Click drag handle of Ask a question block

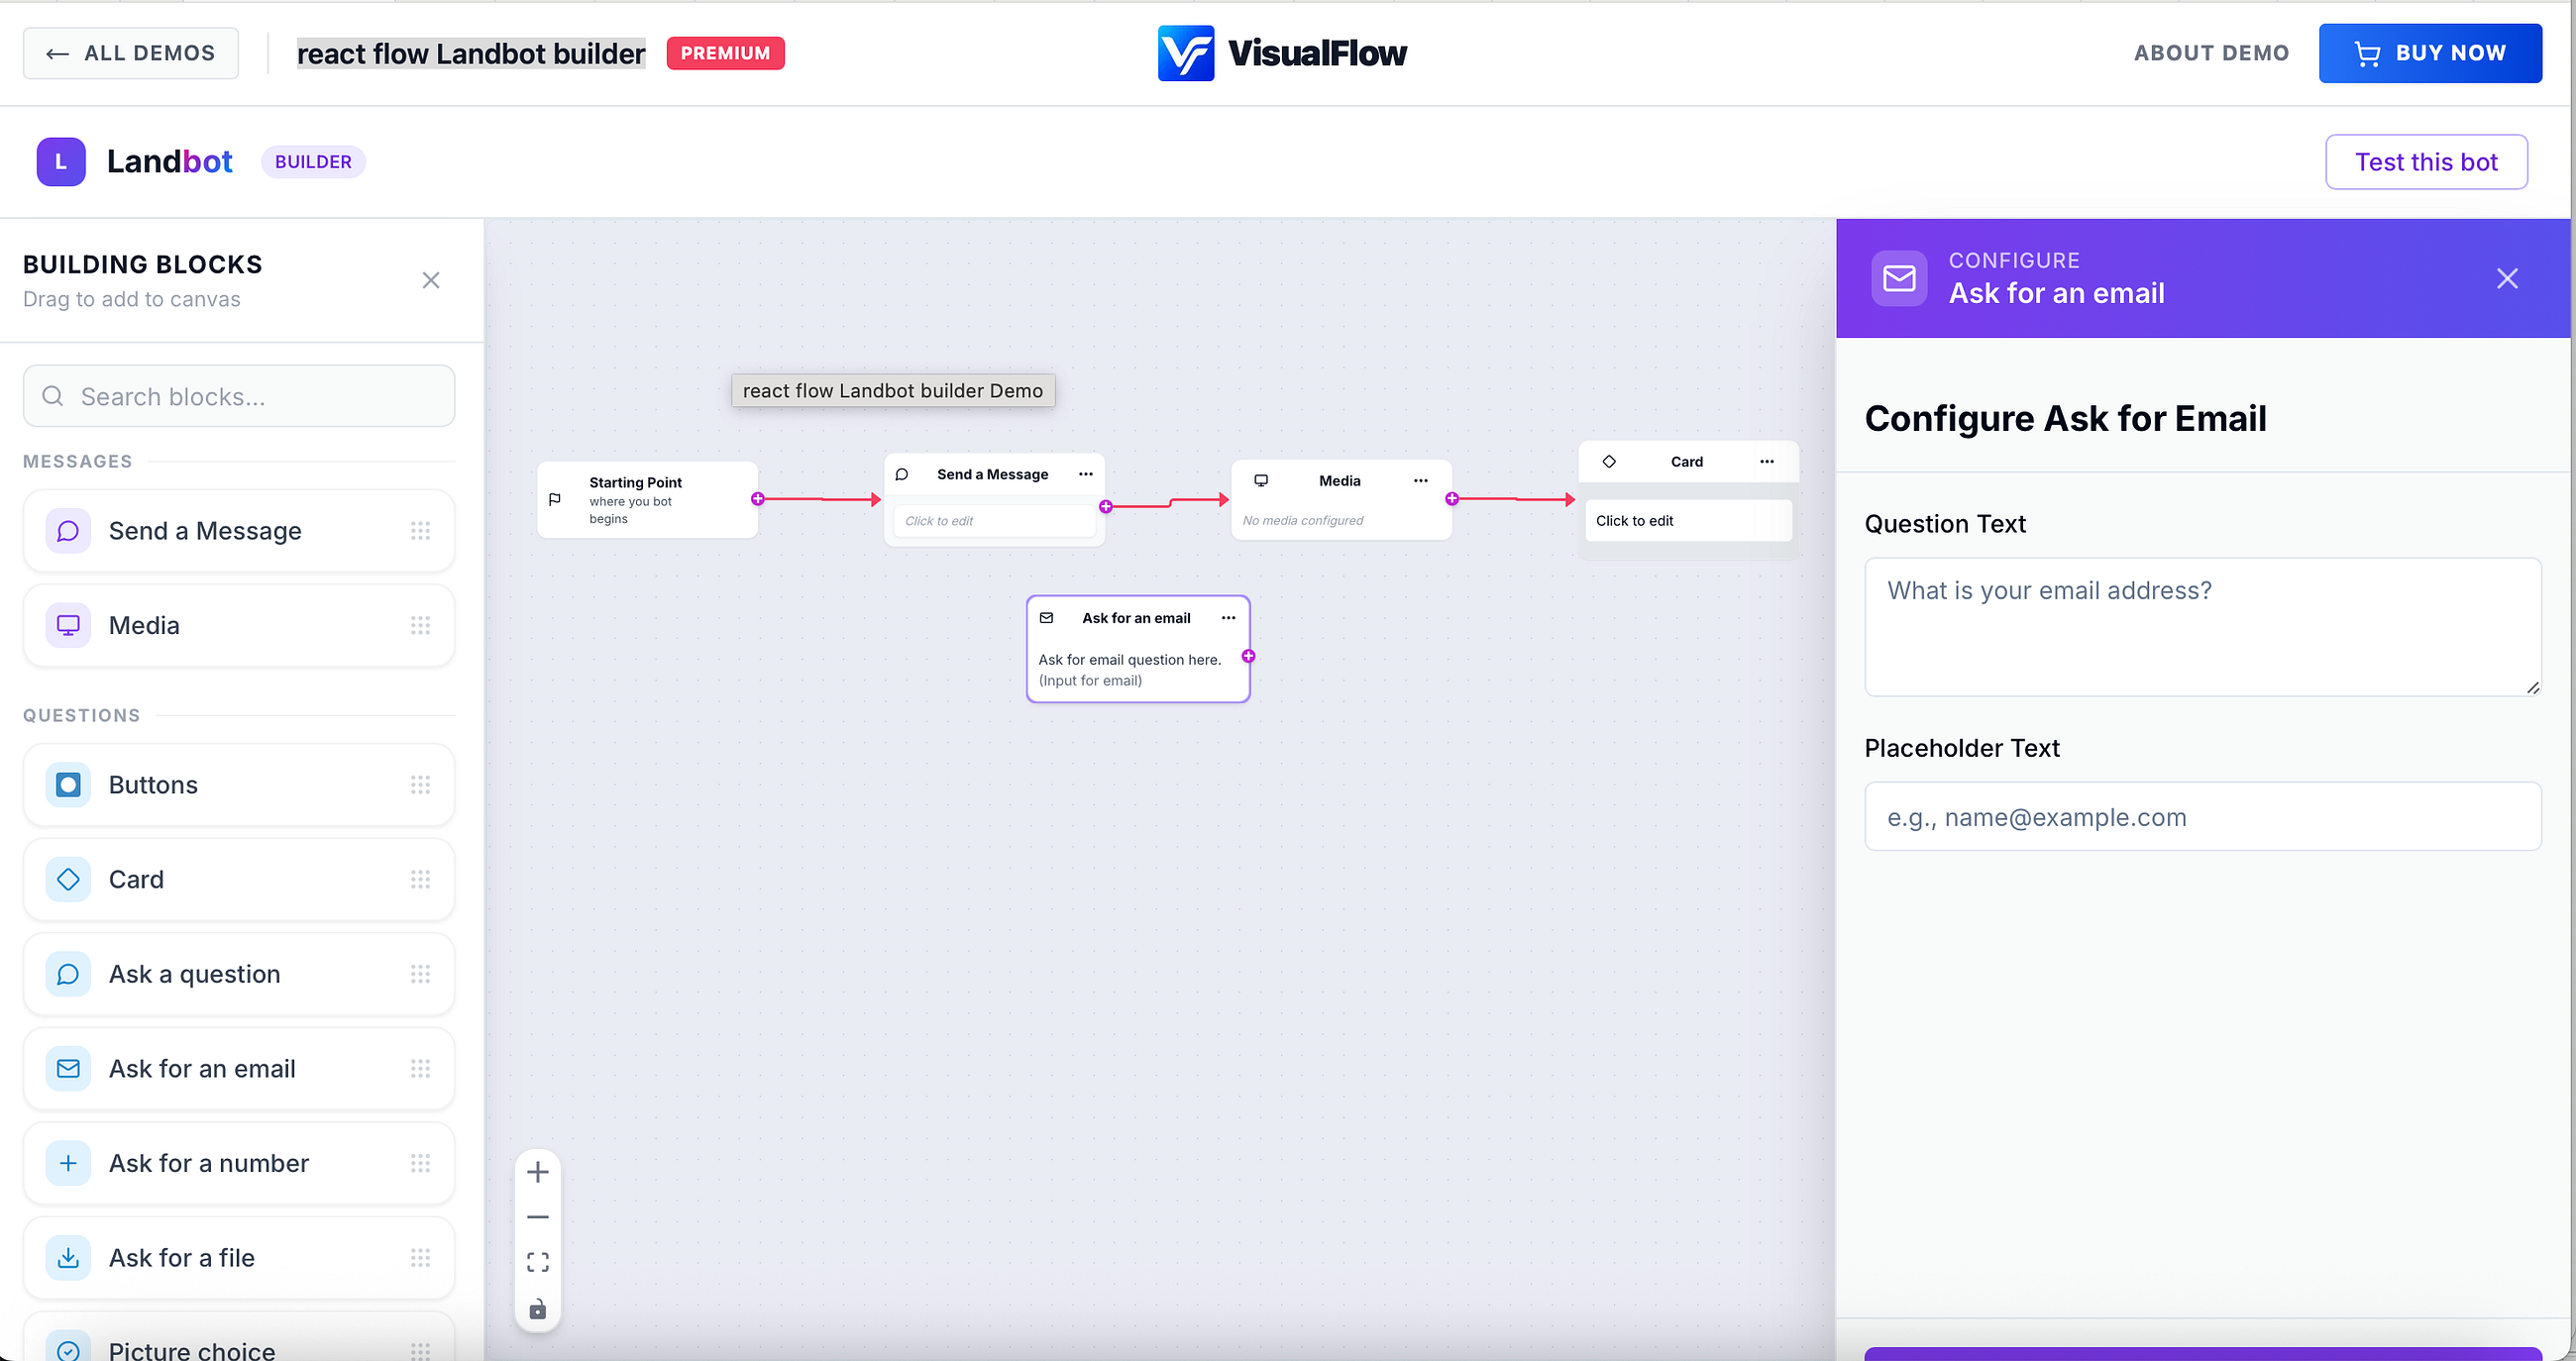coord(420,974)
